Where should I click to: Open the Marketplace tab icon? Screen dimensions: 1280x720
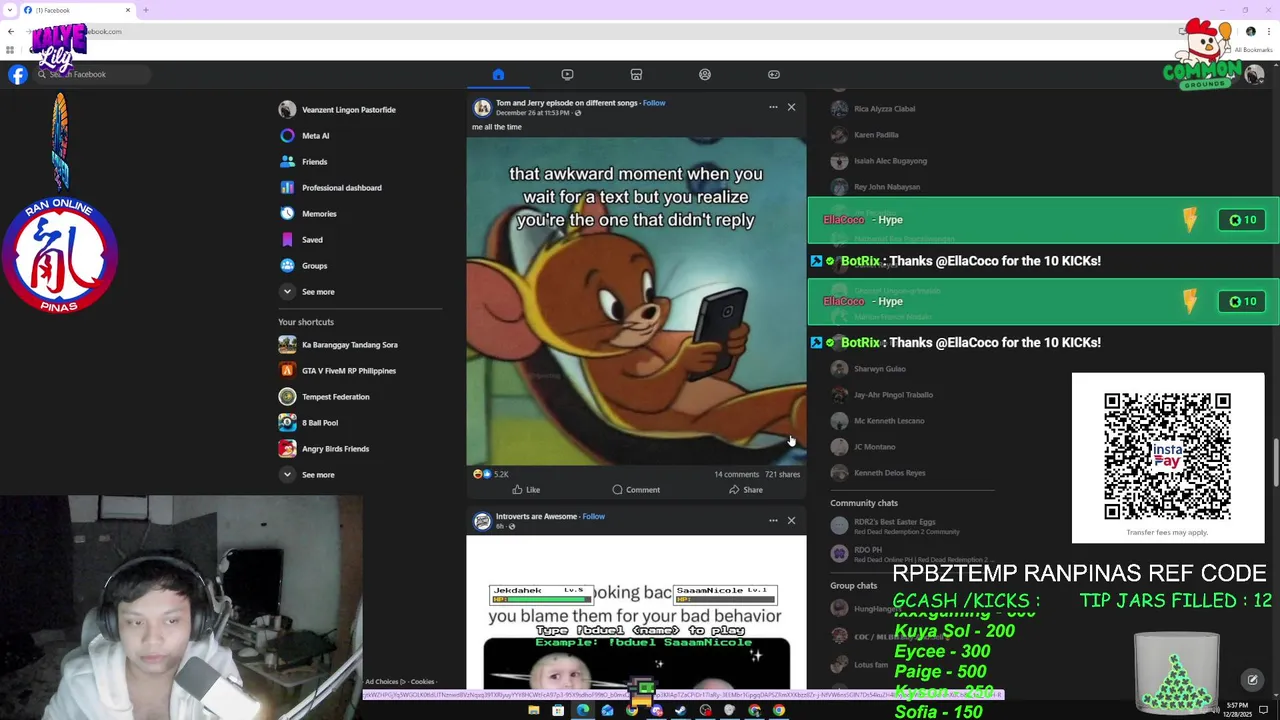click(x=636, y=74)
